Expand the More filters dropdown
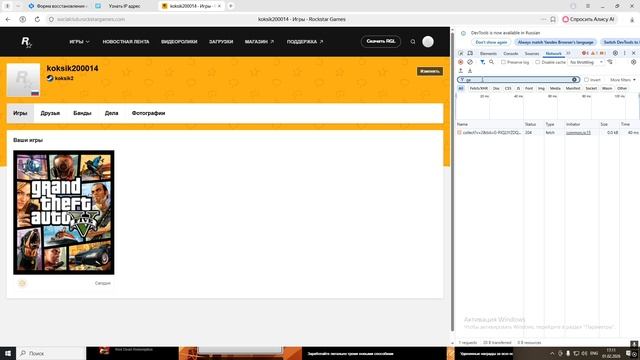This screenshot has height=360, width=640. 623,80
